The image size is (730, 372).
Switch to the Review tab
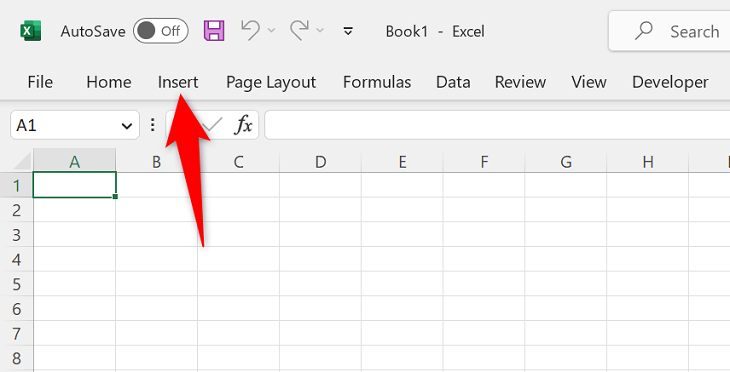[x=520, y=82]
